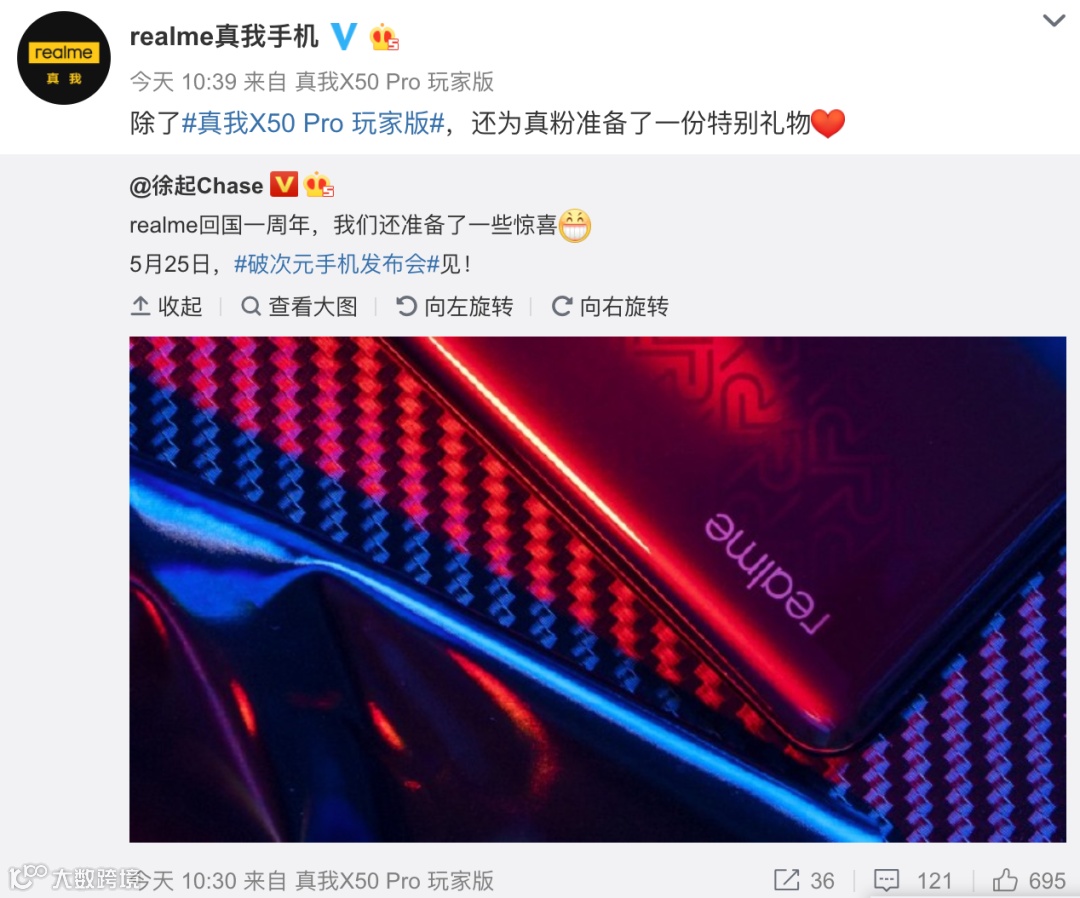Open the #破次元手机发布会# hashtag
Viewport: 1080px width, 898px height.
point(337,264)
